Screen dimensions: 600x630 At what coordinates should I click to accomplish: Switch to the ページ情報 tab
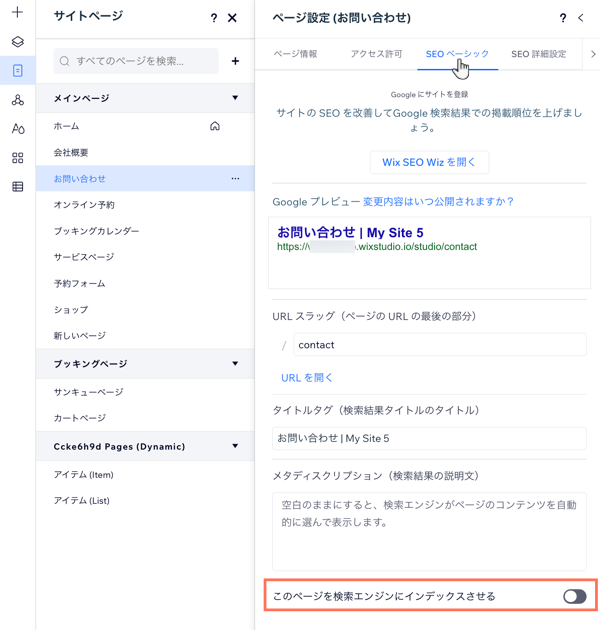tap(295, 54)
